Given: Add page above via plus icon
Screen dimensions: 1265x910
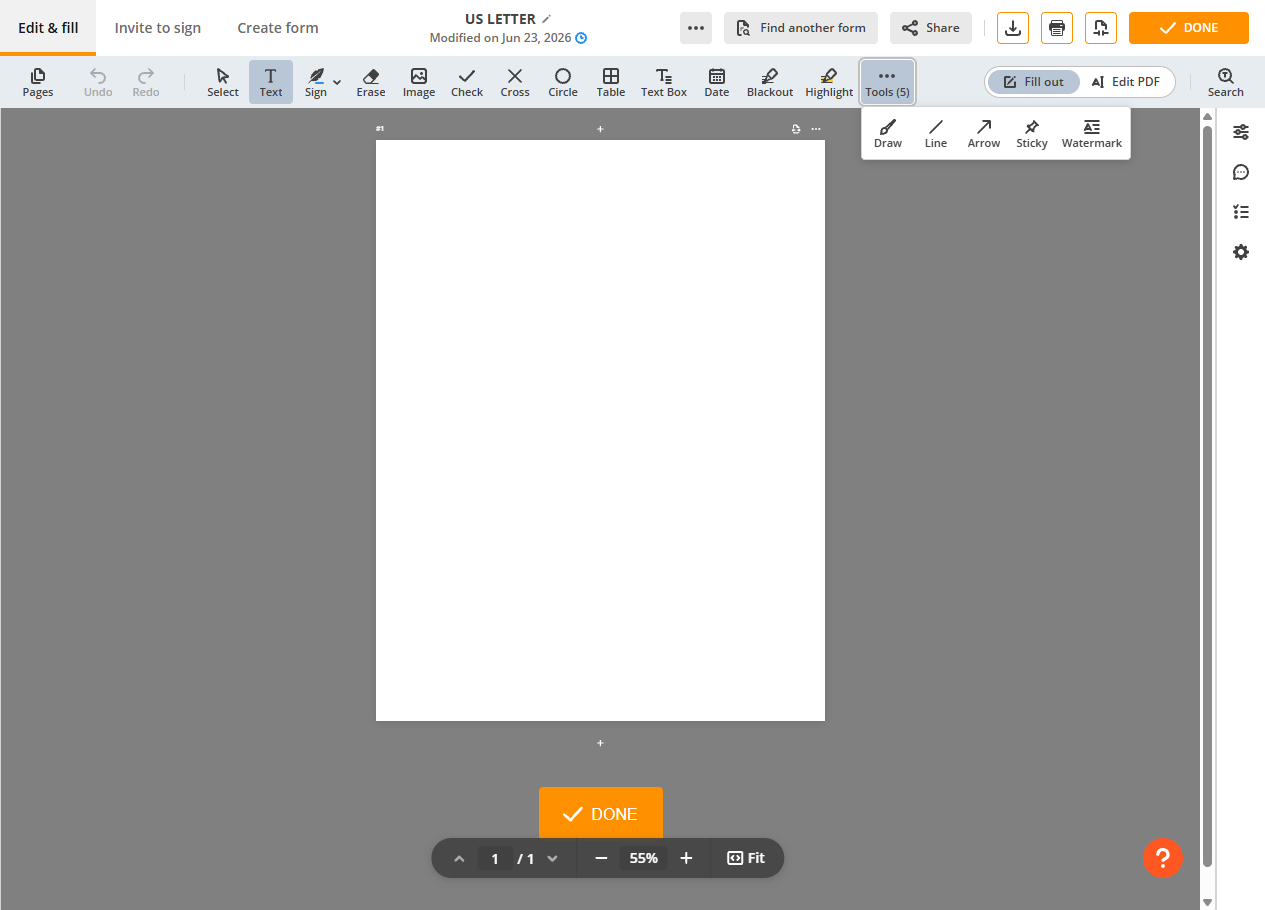Looking at the screenshot, I should 600,129.
